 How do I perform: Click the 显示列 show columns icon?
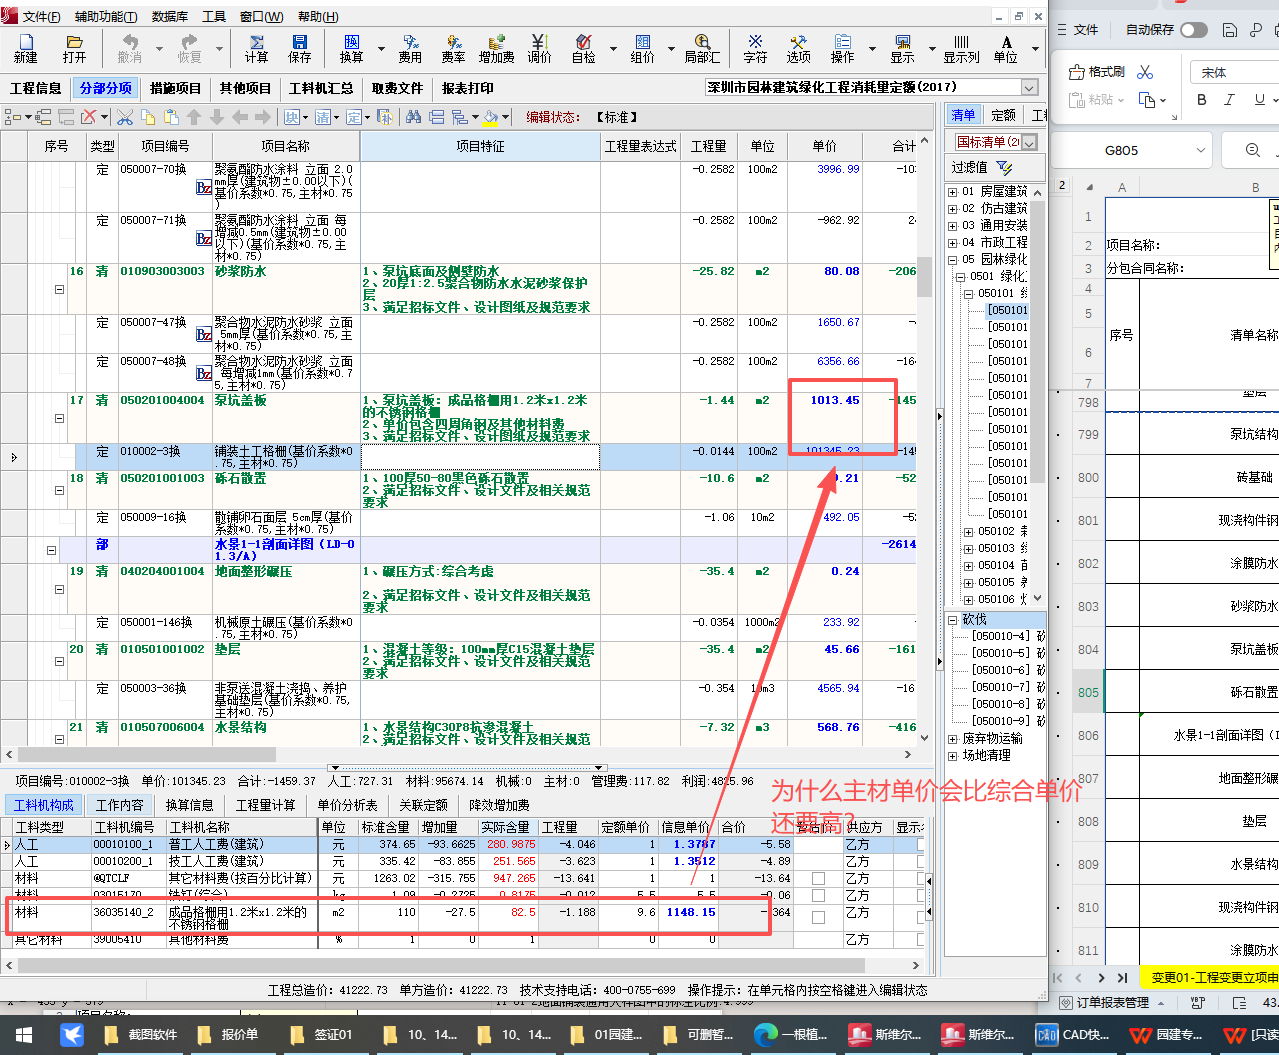[961, 48]
